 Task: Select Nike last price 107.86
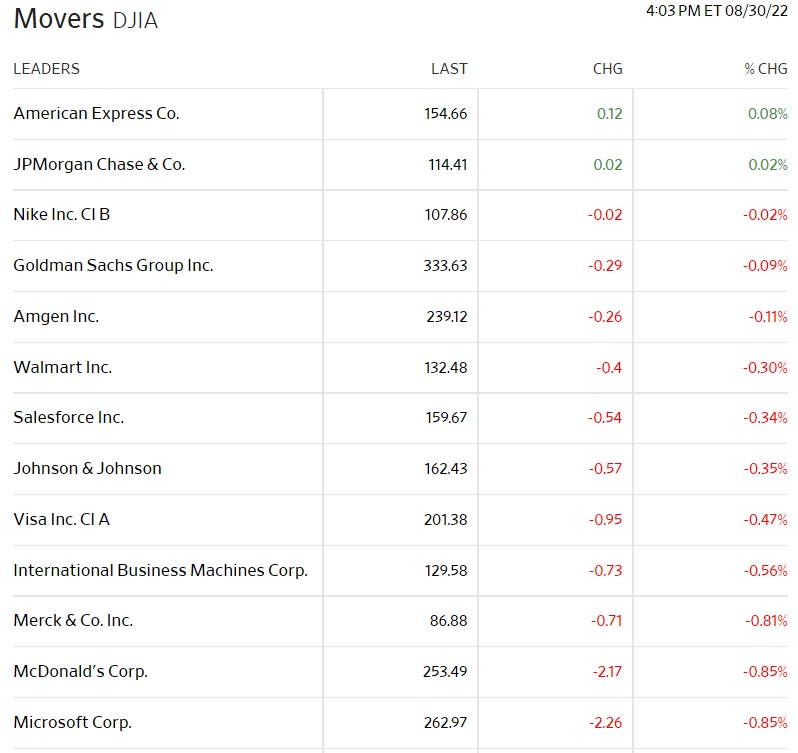point(446,215)
